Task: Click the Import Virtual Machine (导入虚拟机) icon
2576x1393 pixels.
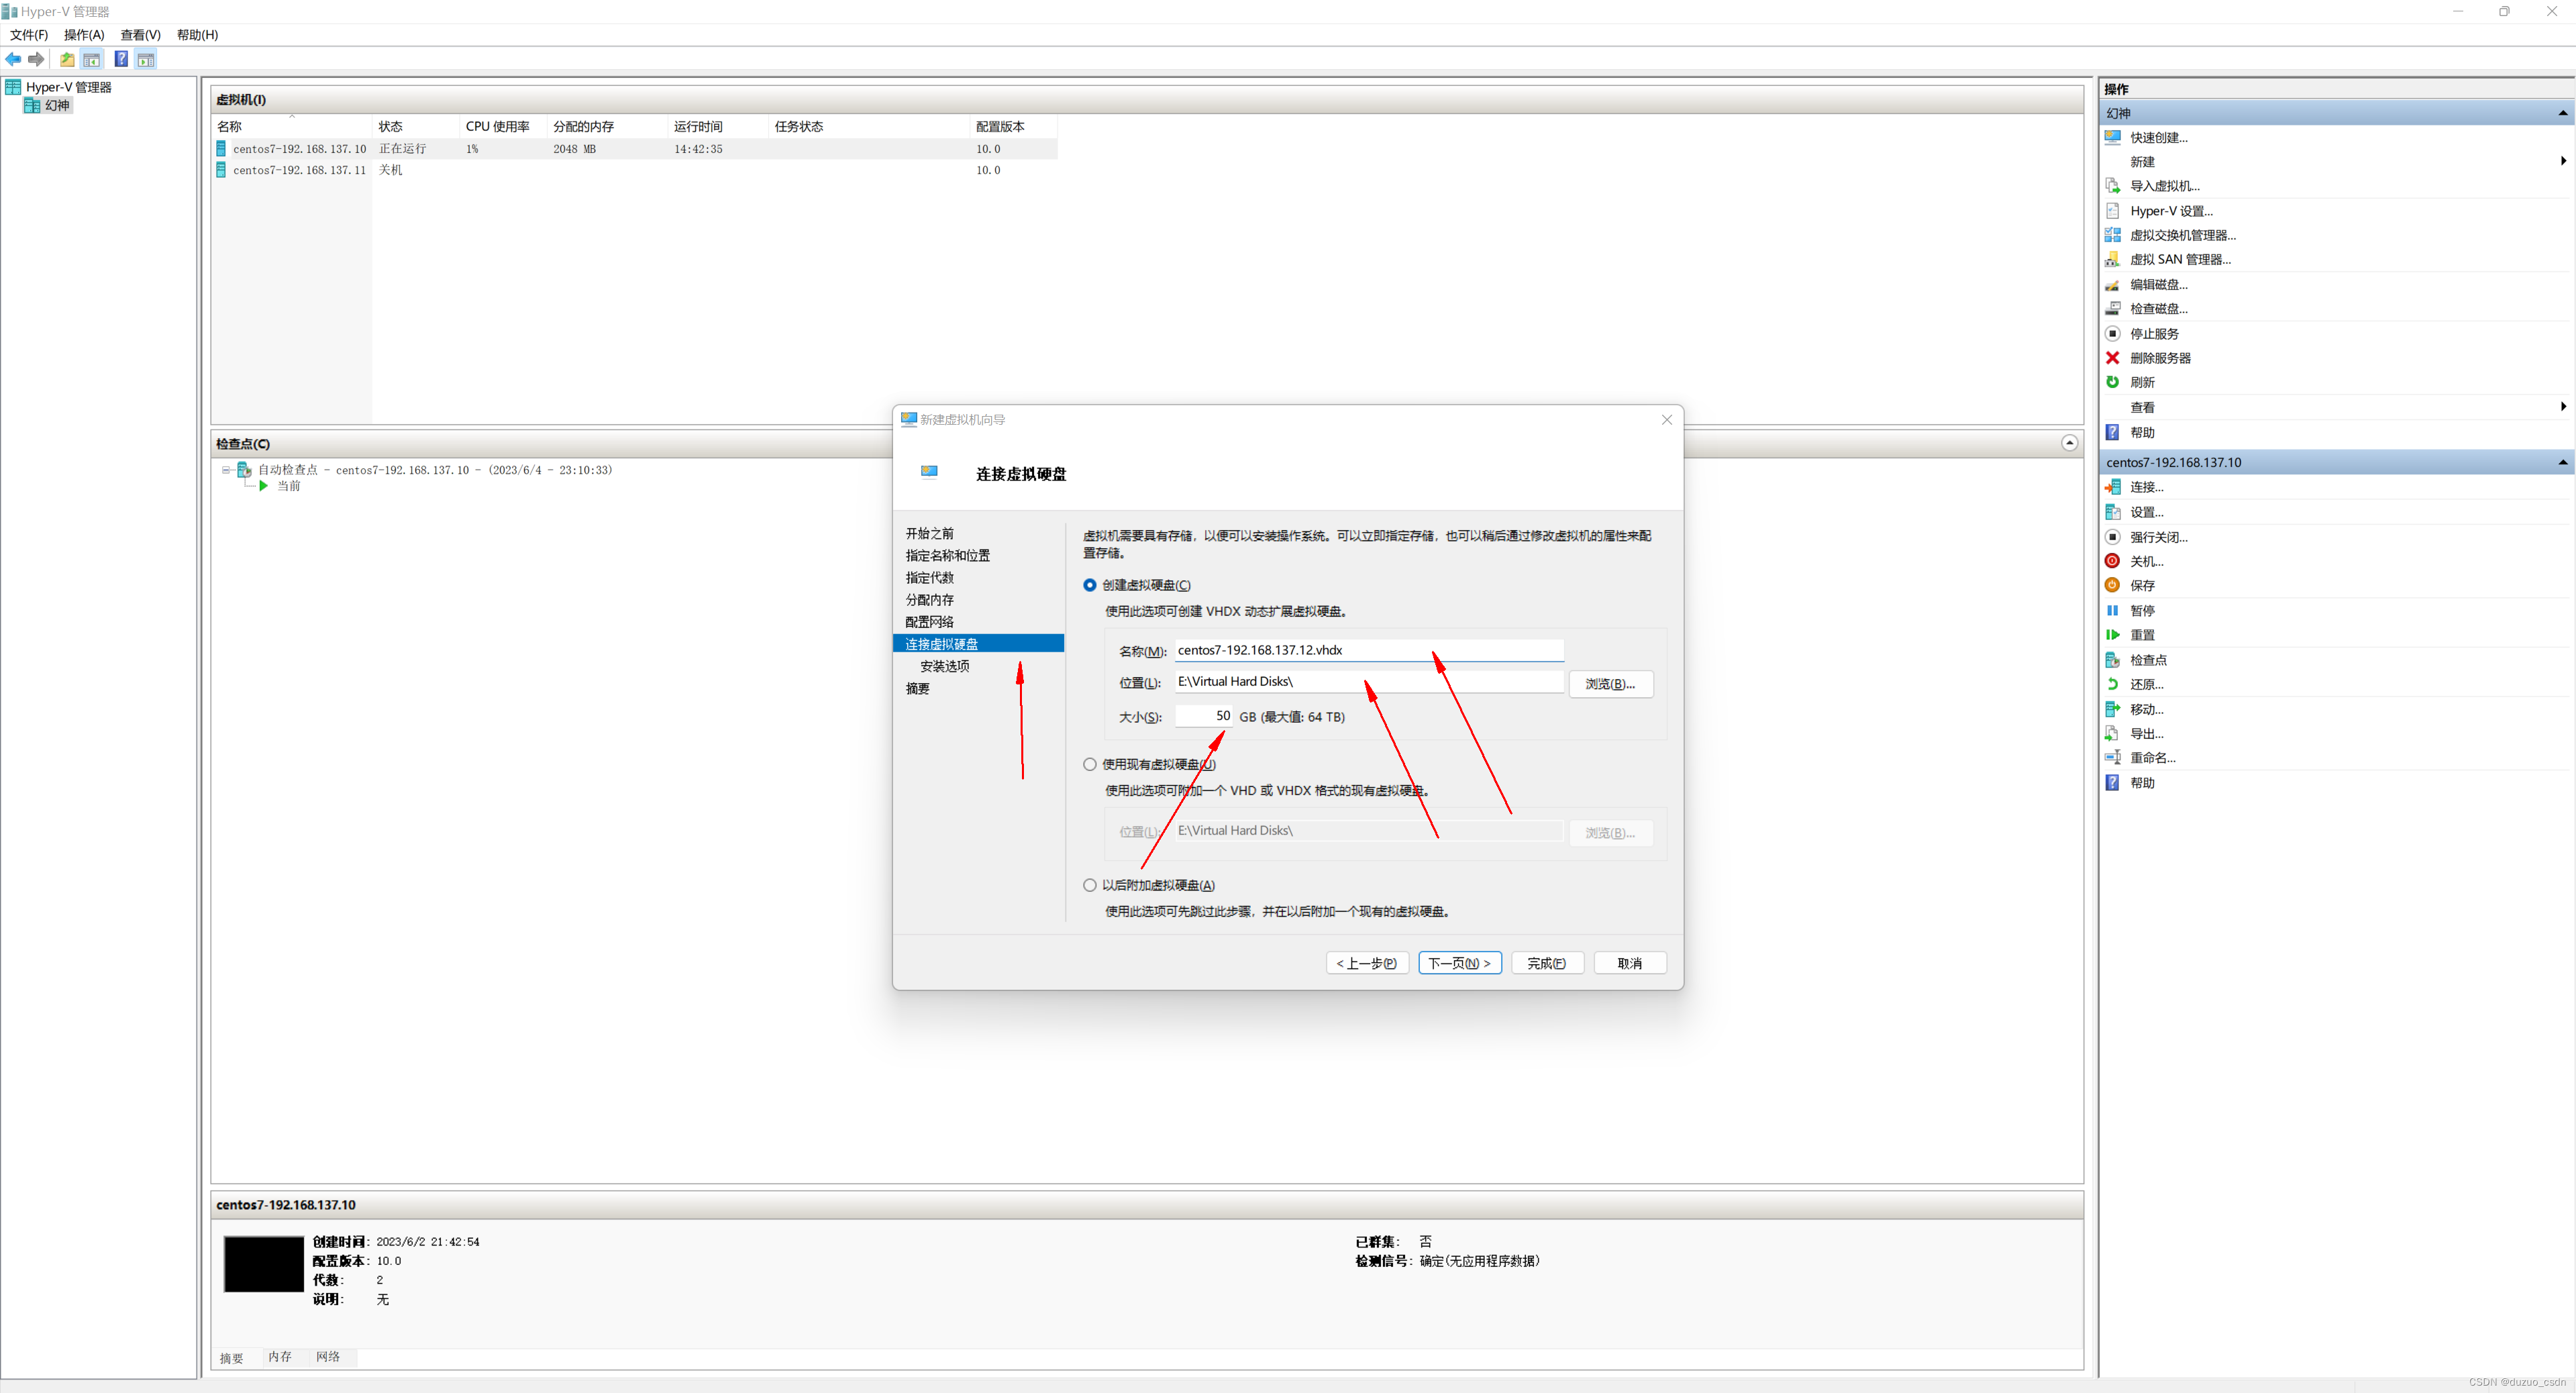Action: pyautogui.click(x=2113, y=186)
